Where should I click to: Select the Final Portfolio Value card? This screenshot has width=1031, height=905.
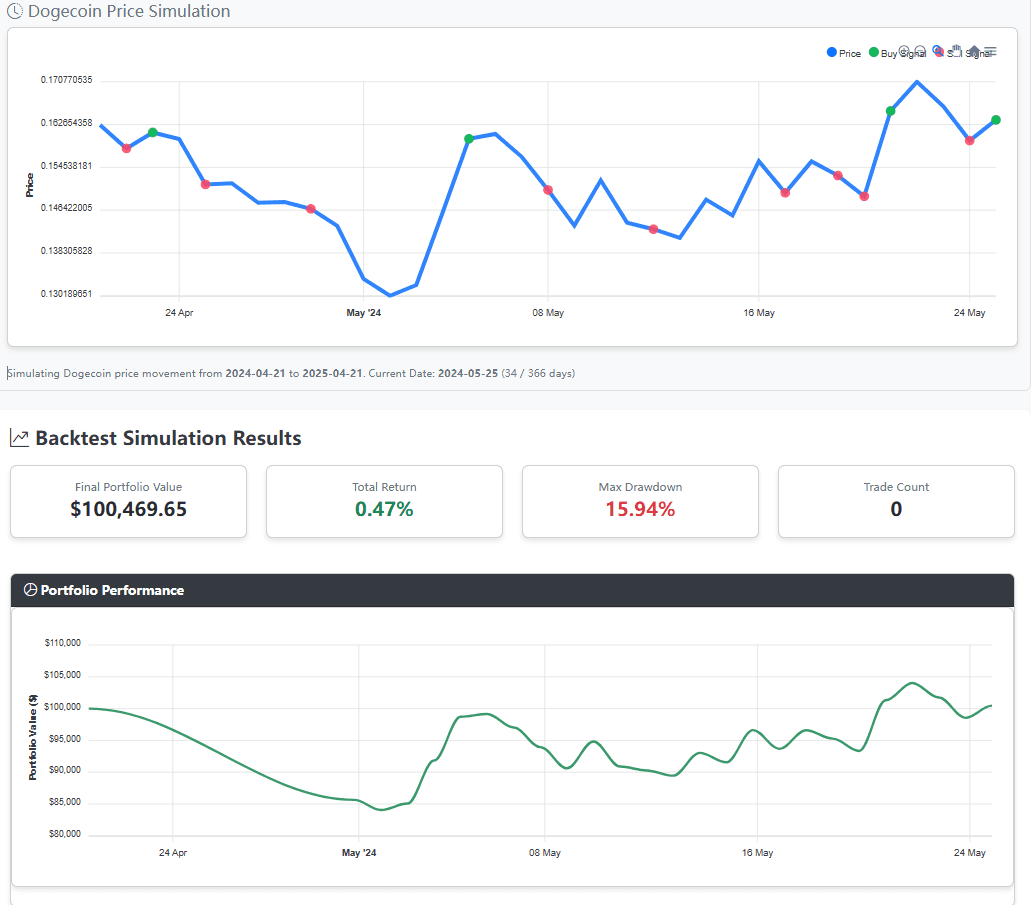point(128,501)
